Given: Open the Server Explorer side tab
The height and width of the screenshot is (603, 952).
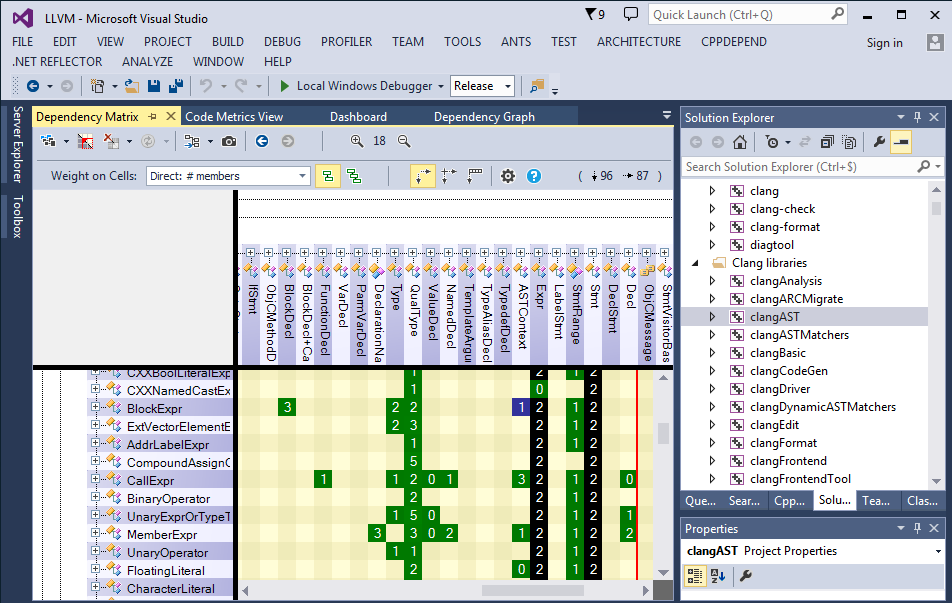Looking at the screenshot, I should 18,145.
